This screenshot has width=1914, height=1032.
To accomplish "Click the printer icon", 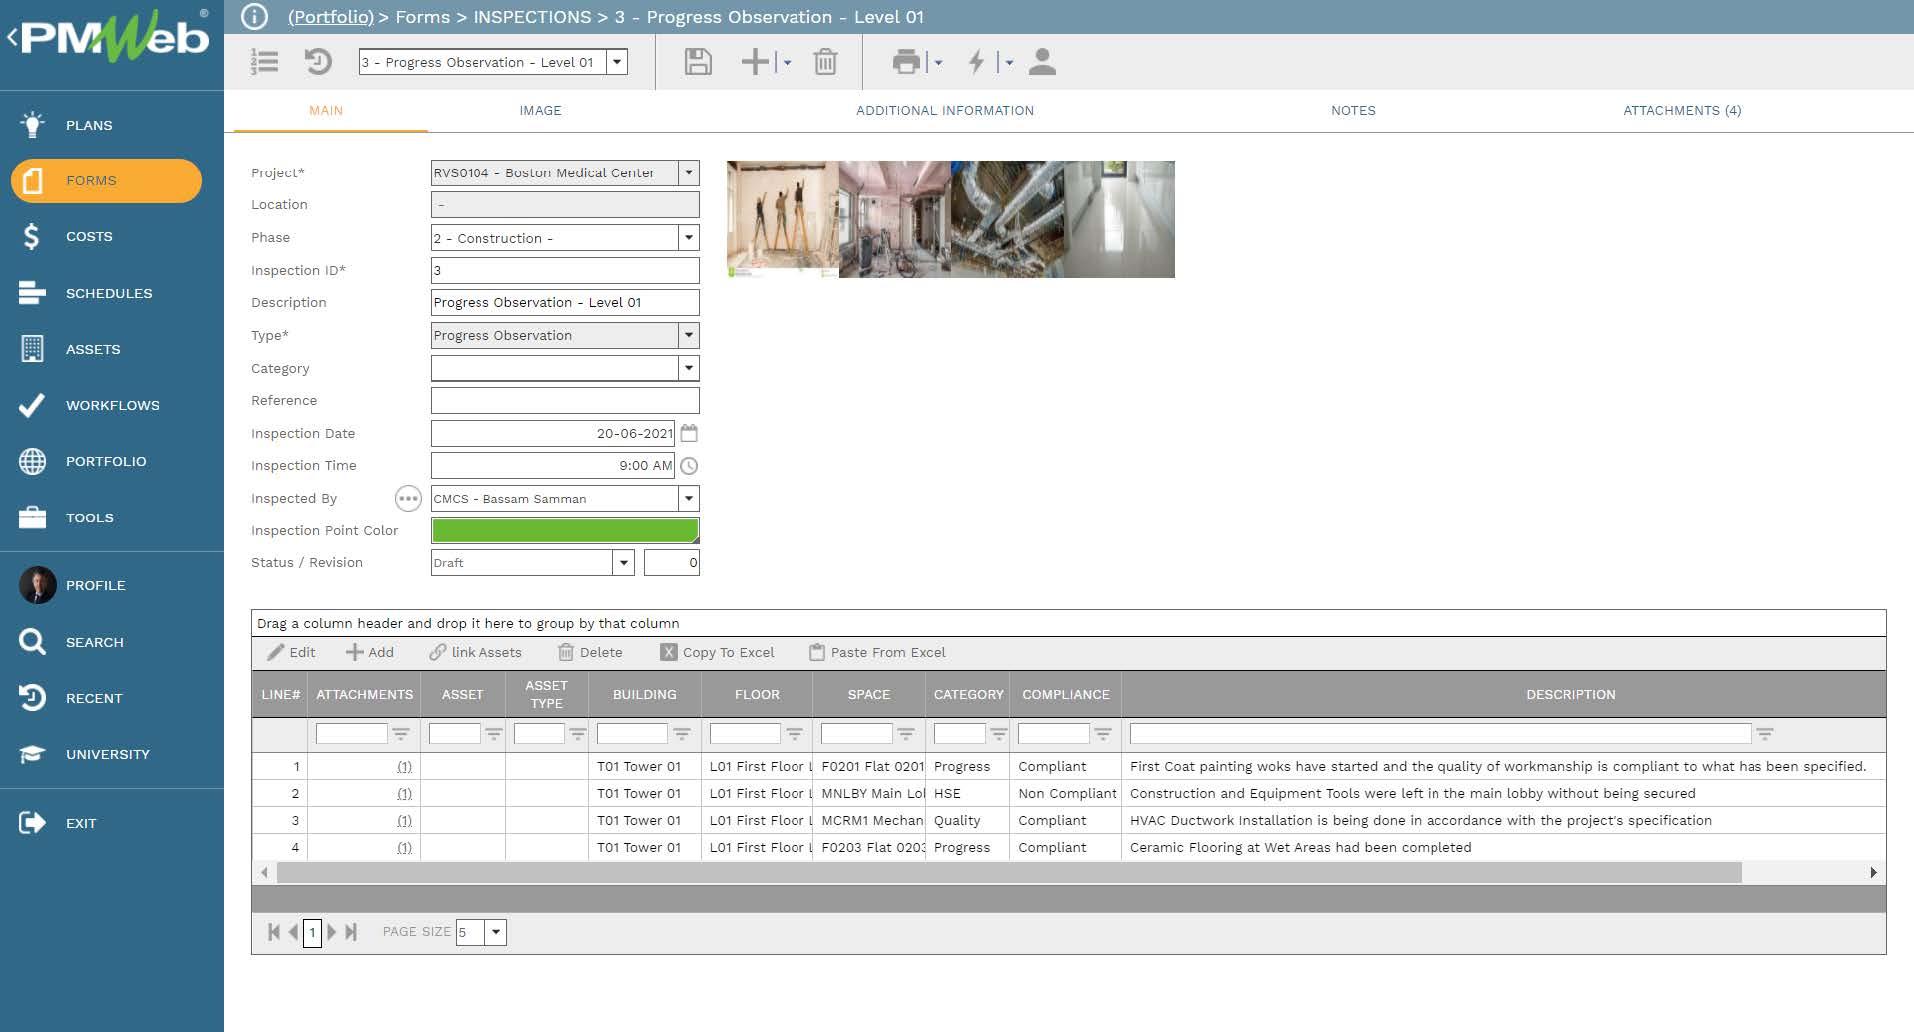I will pyautogui.click(x=906, y=62).
